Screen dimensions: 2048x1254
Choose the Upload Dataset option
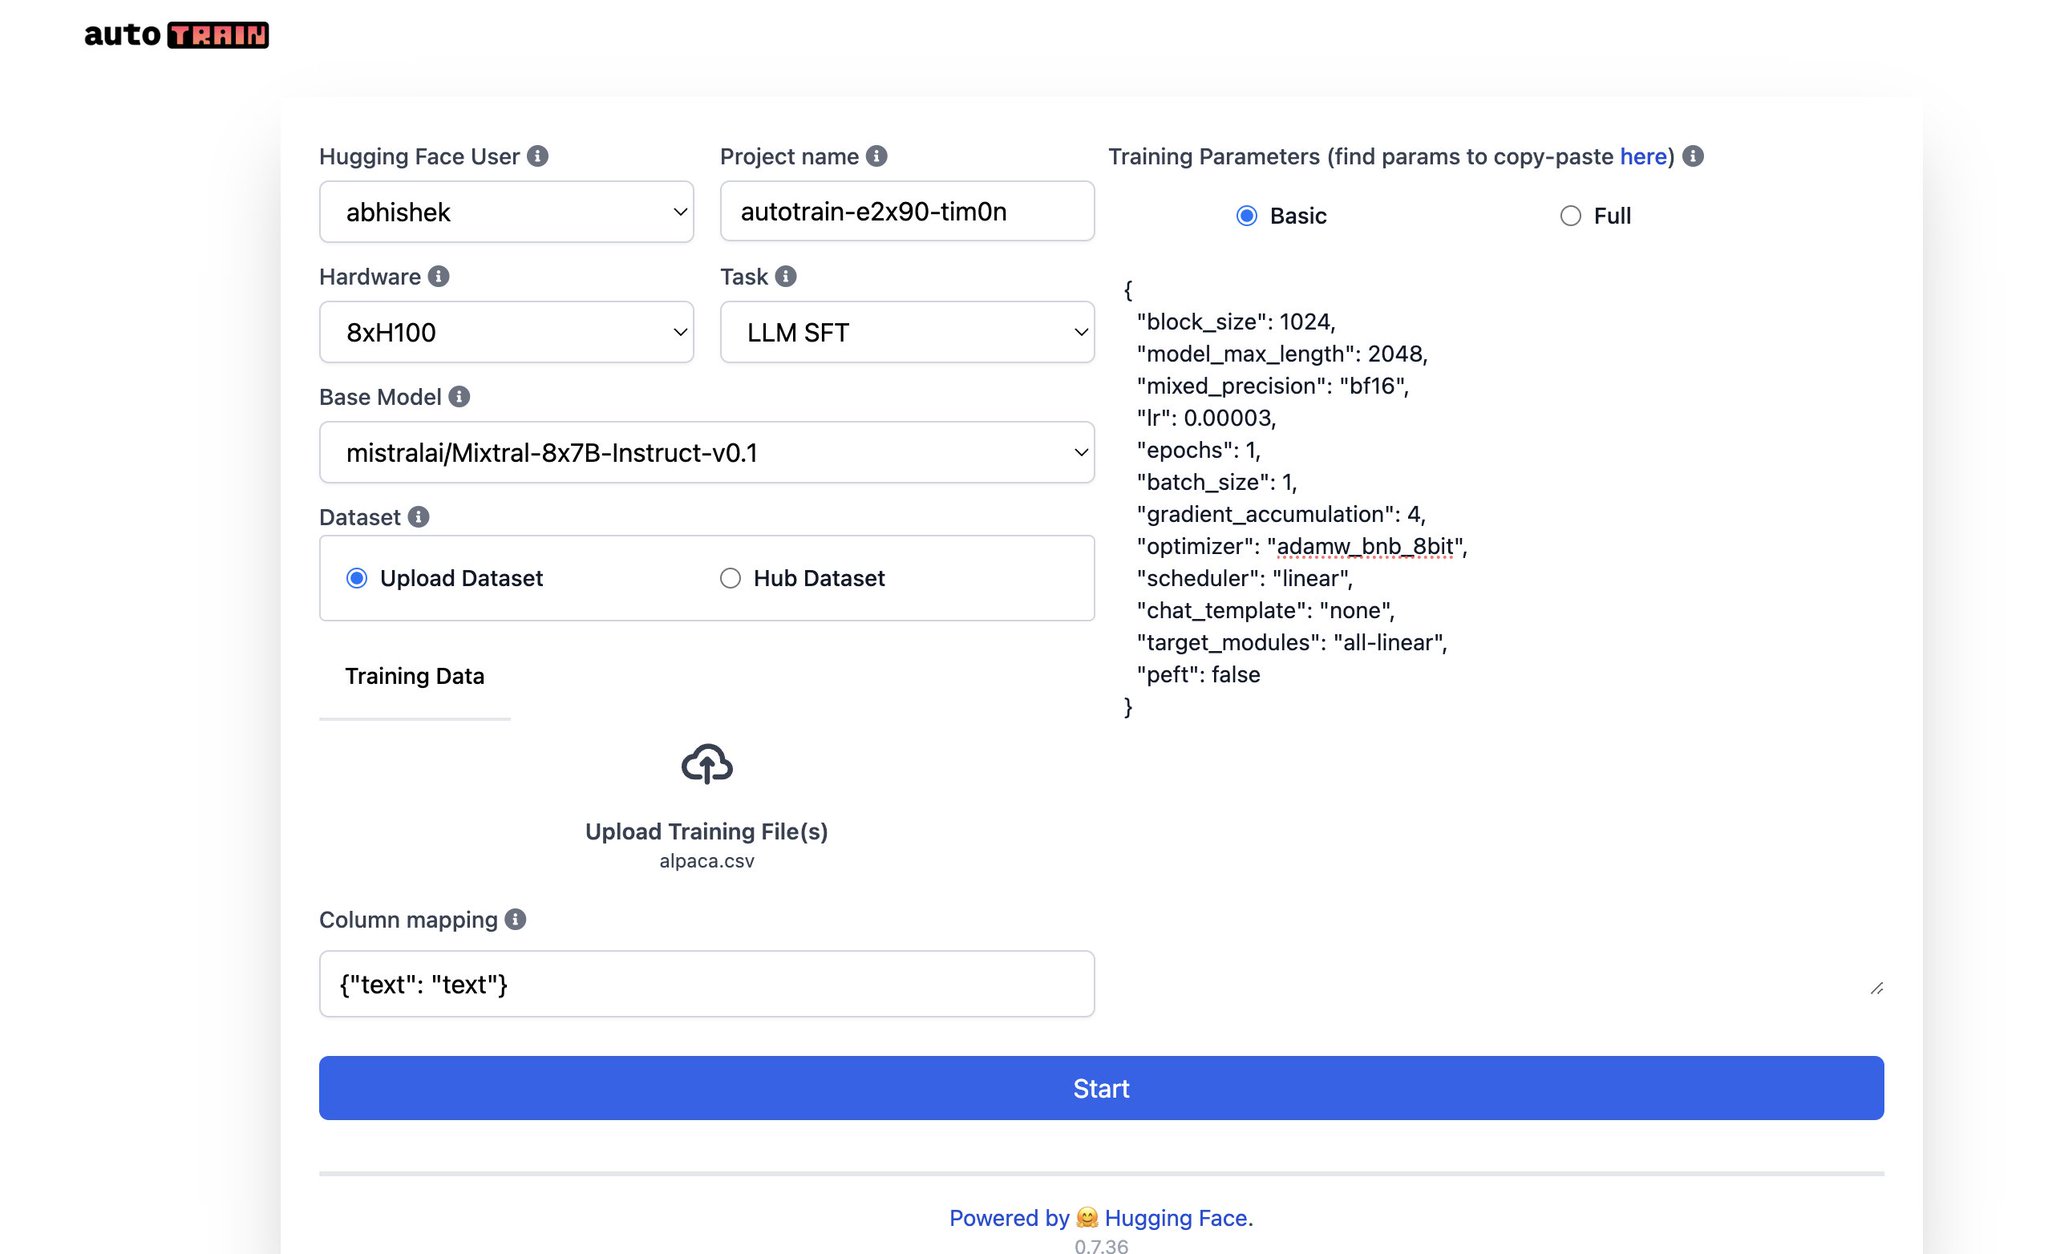coord(357,578)
